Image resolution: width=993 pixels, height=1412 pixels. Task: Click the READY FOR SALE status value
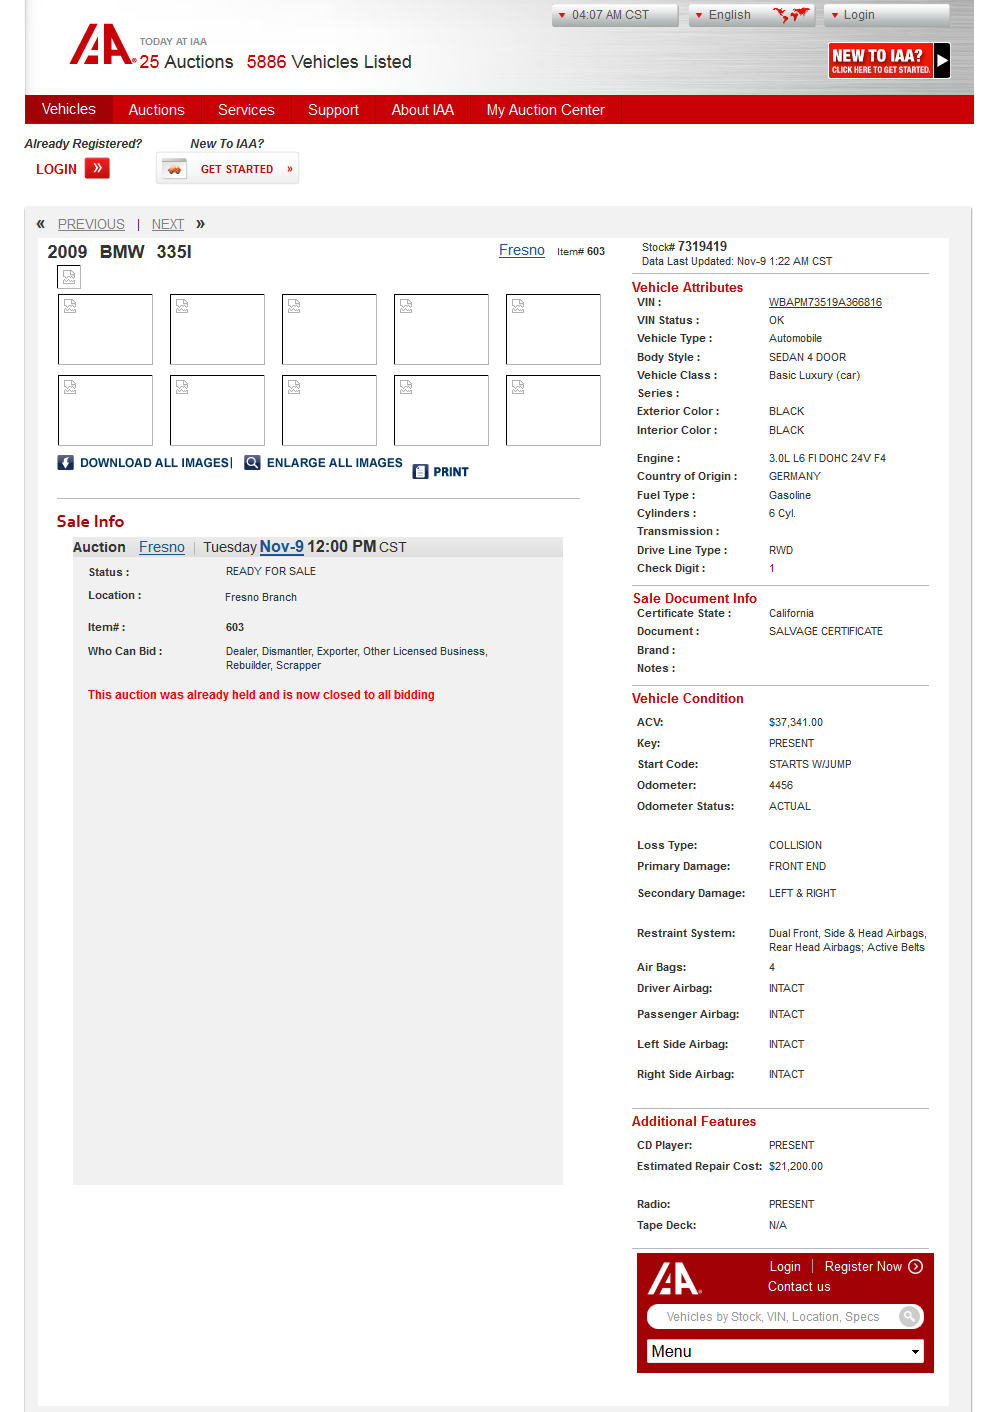pos(271,571)
